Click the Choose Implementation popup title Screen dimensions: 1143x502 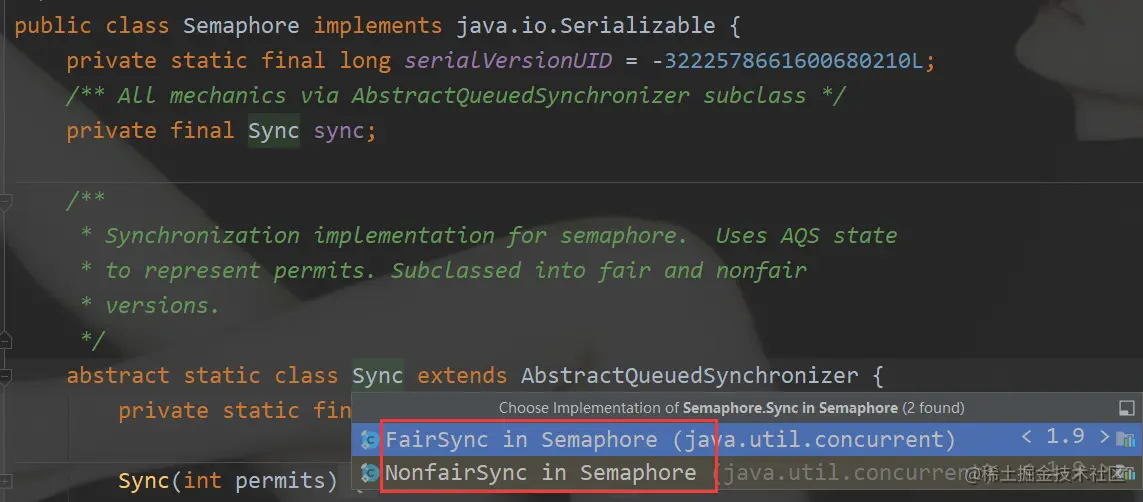tap(731, 408)
